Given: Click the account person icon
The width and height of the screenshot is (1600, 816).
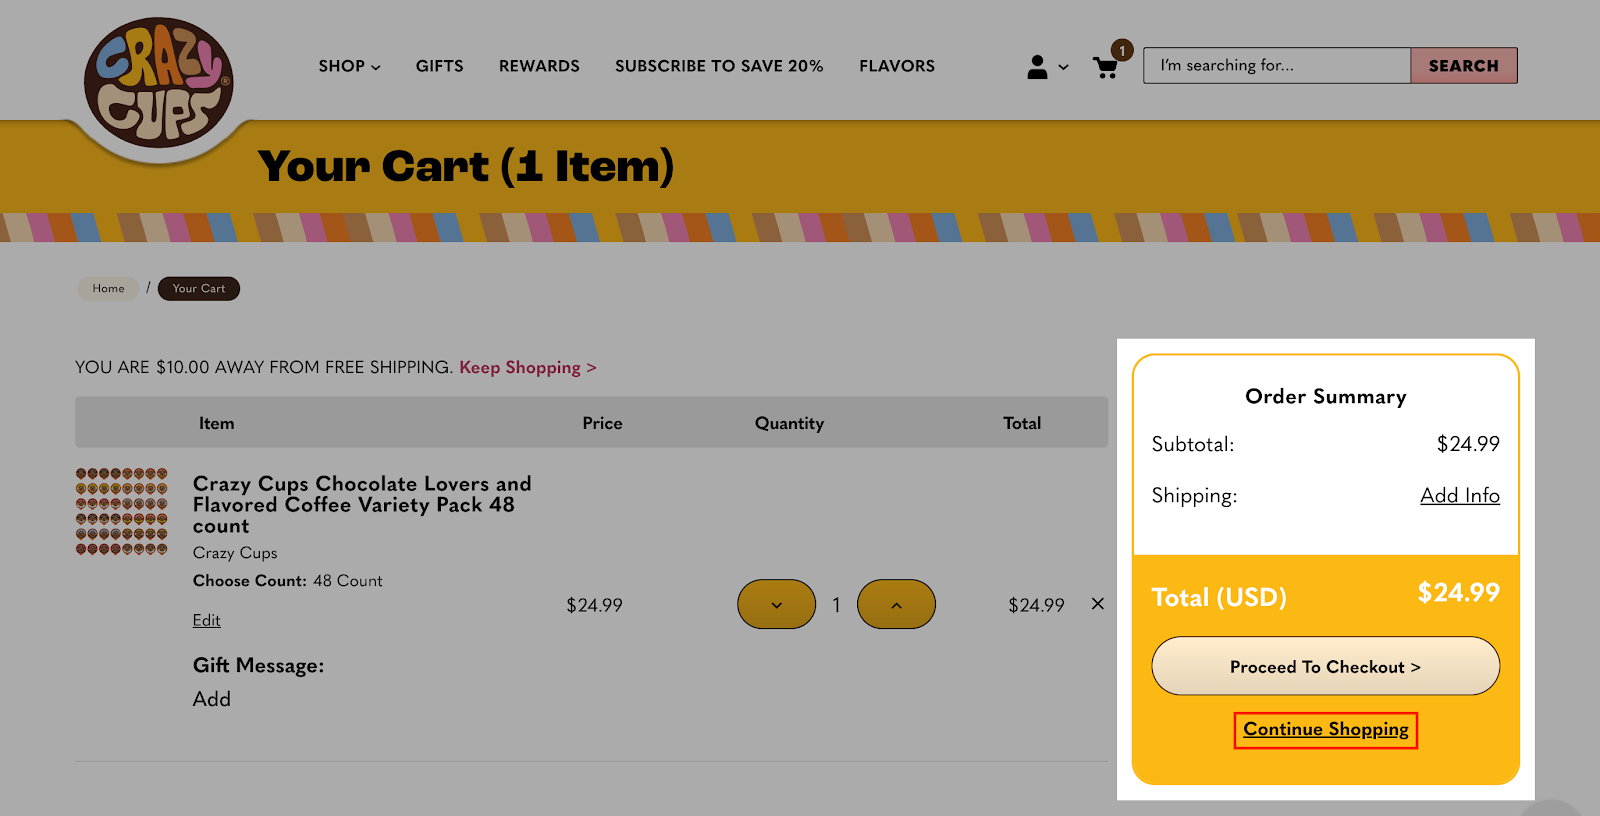Looking at the screenshot, I should (1036, 66).
